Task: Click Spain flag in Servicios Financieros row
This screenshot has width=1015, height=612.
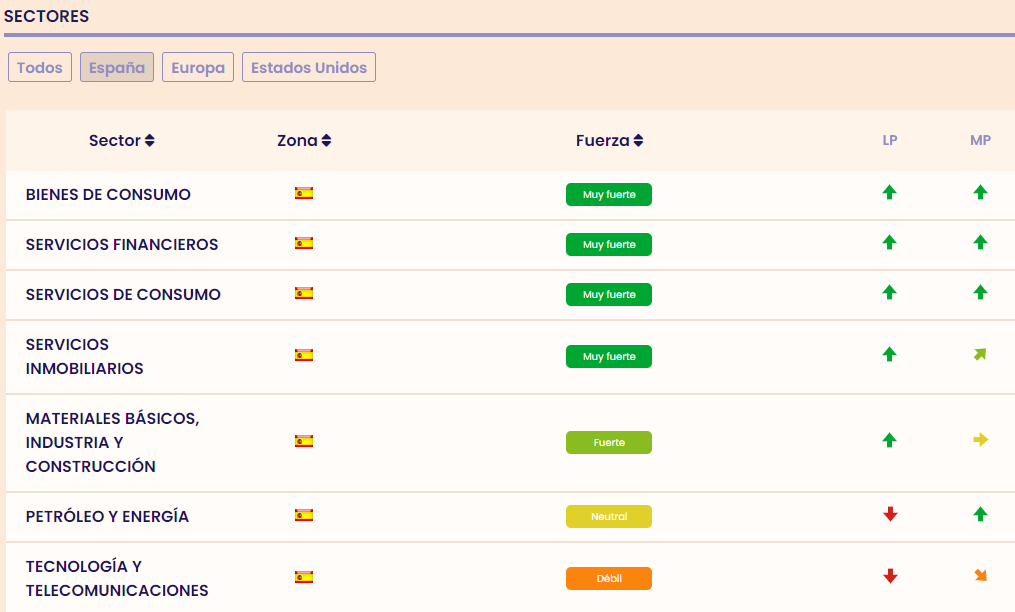Action: [x=304, y=243]
